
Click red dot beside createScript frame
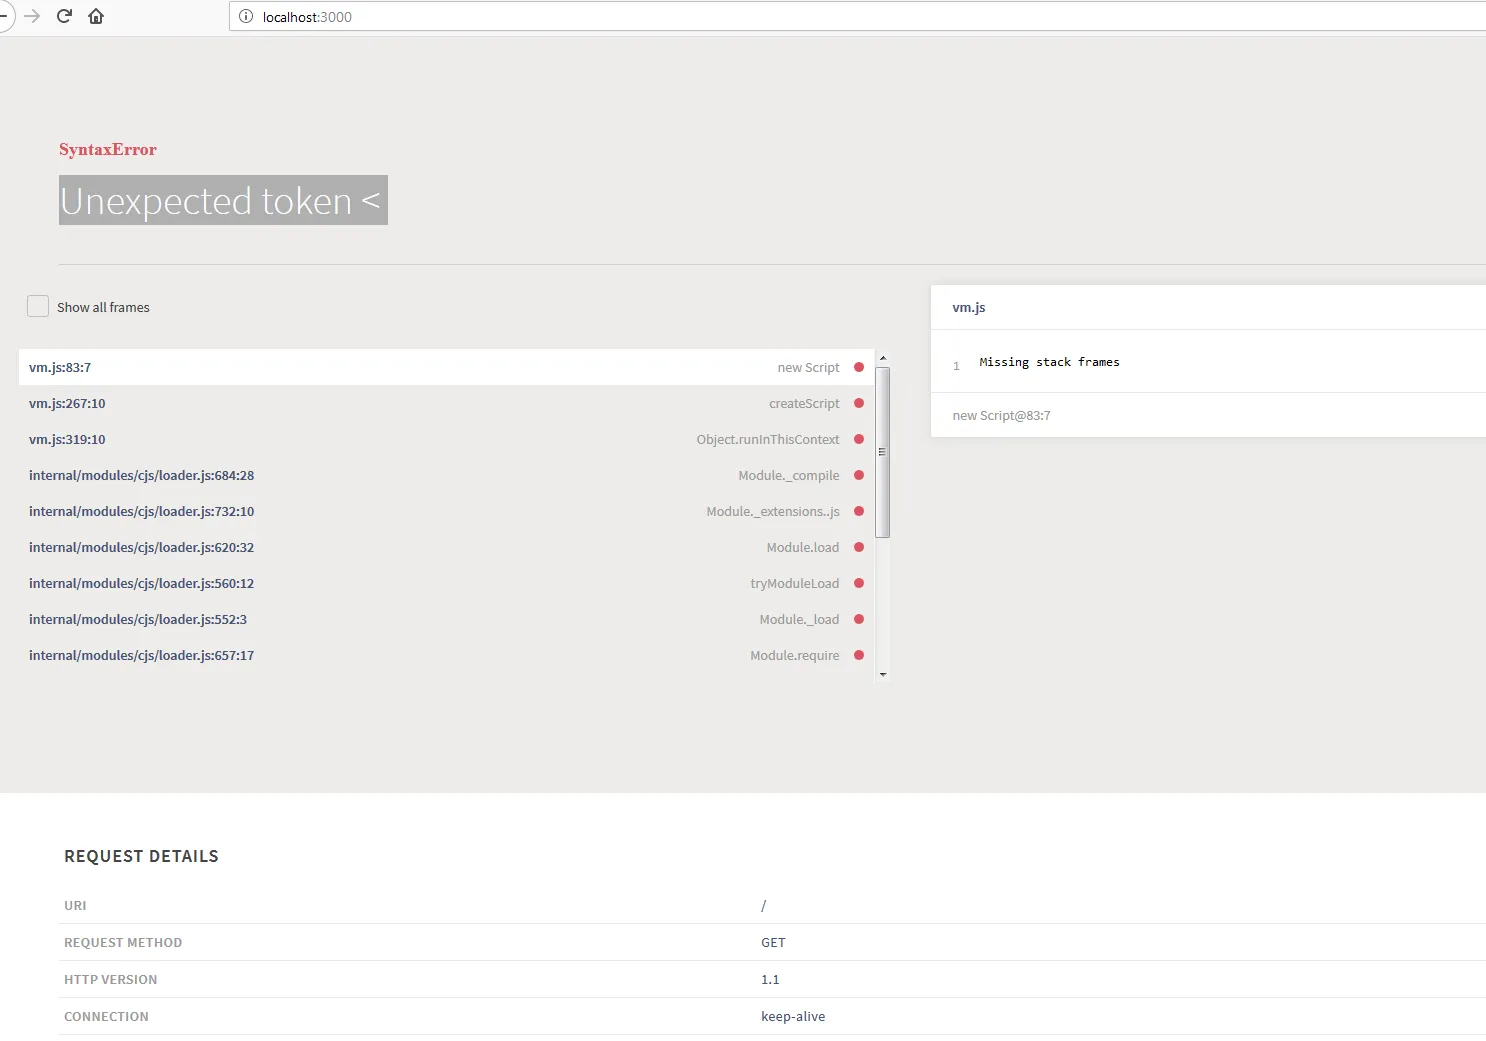click(859, 403)
